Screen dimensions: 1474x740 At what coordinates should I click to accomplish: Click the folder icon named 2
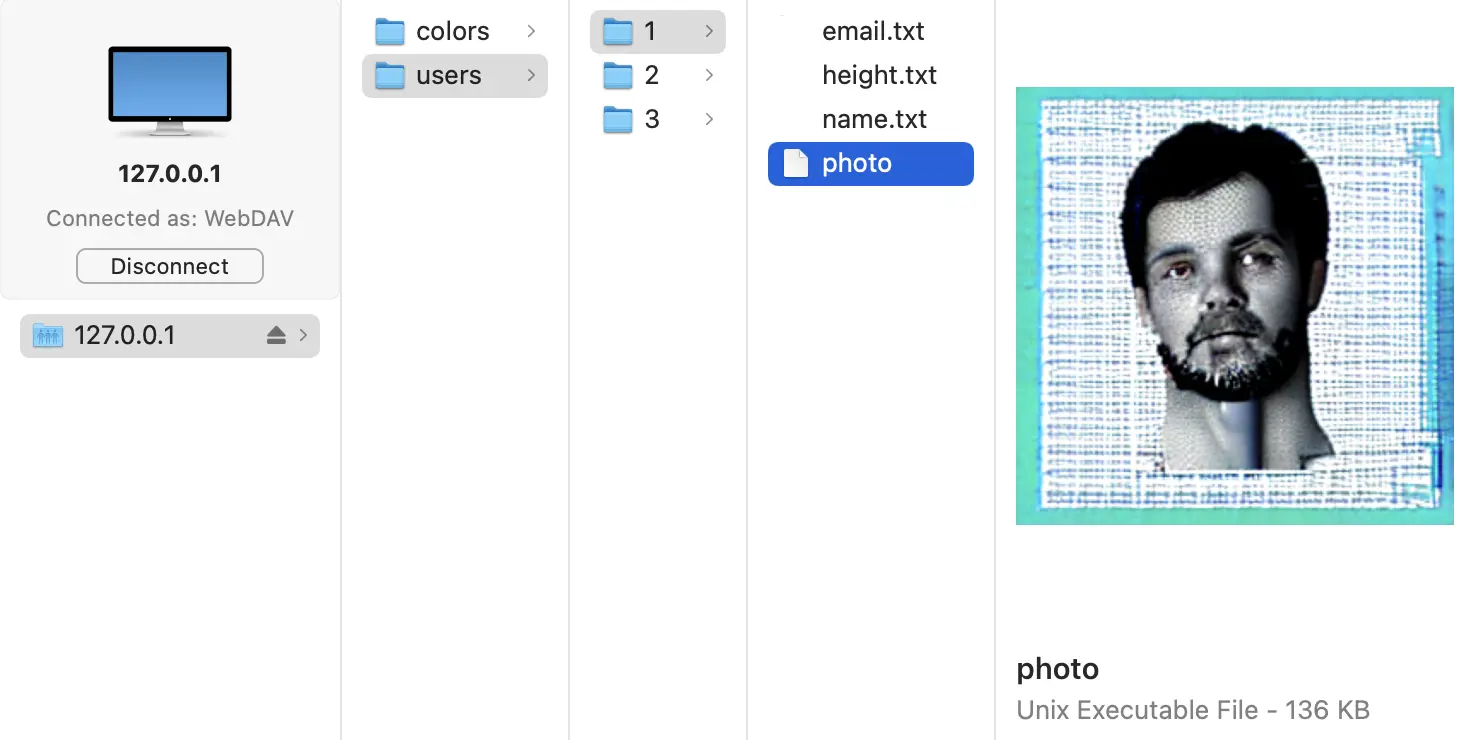click(618, 76)
